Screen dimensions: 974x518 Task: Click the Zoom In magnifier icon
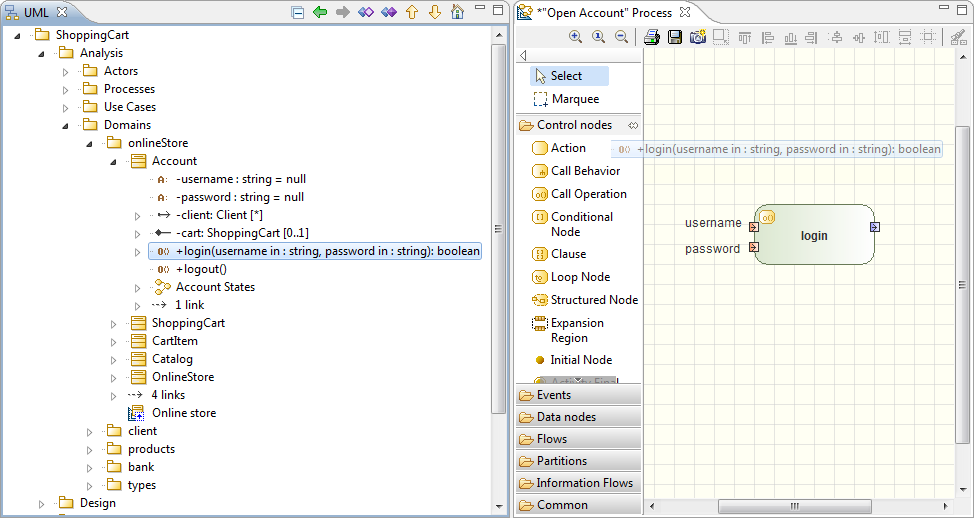pyautogui.click(x=576, y=37)
